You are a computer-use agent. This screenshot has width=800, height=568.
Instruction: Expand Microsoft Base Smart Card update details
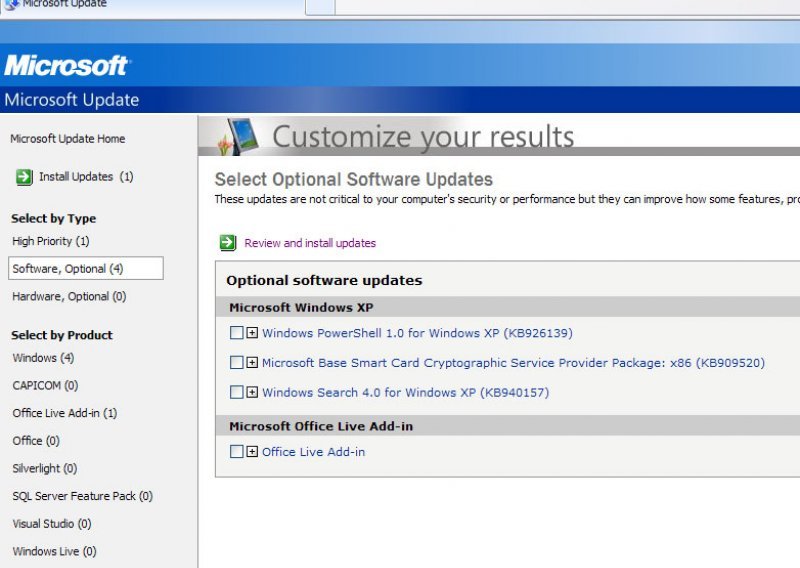pyautogui.click(x=252, y=362)
